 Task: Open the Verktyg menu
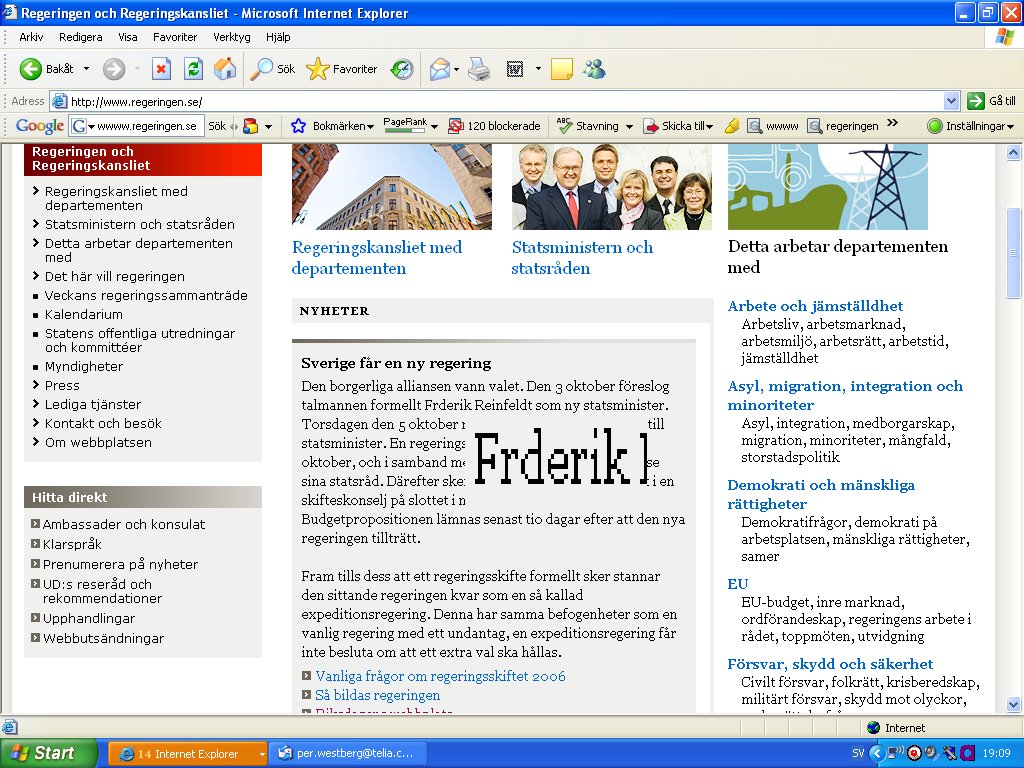232,37
